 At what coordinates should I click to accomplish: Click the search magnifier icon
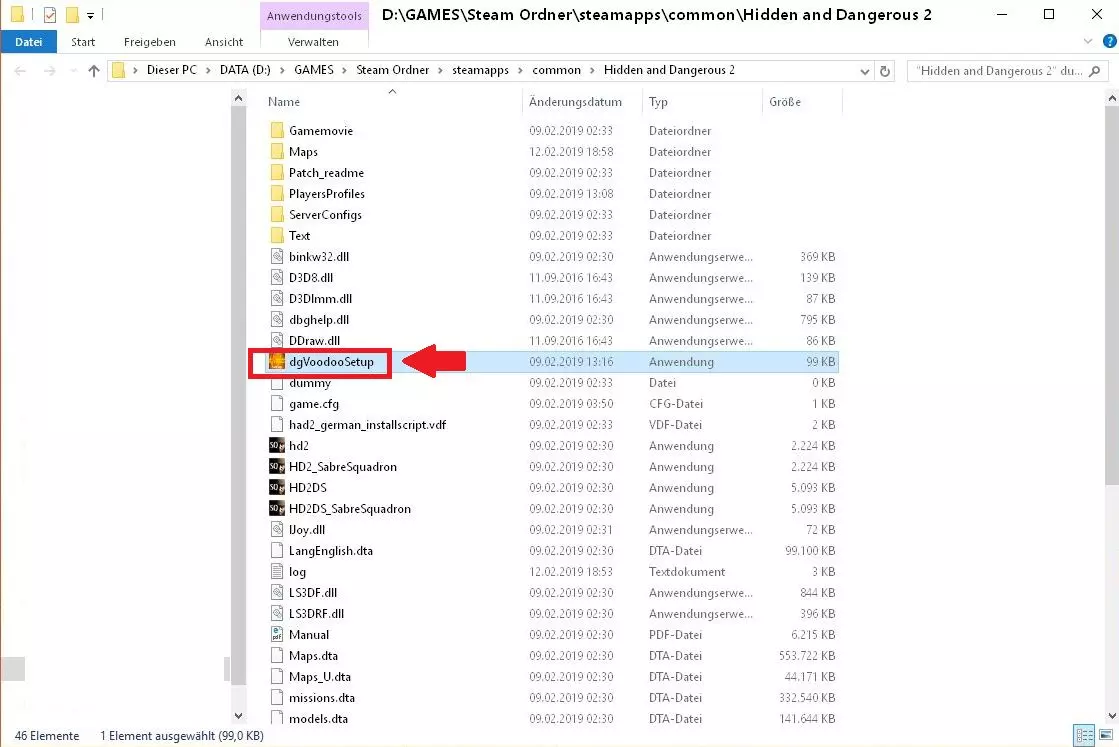click(x=1095, y=71)
